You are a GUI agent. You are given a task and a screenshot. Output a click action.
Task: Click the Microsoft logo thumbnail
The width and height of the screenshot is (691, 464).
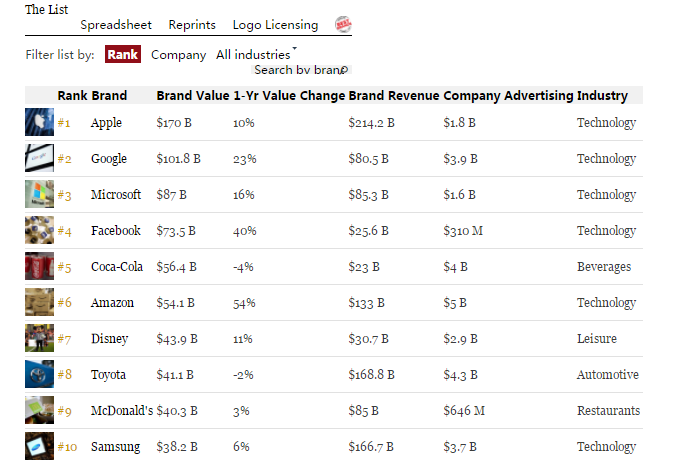[x=39, y=195]
